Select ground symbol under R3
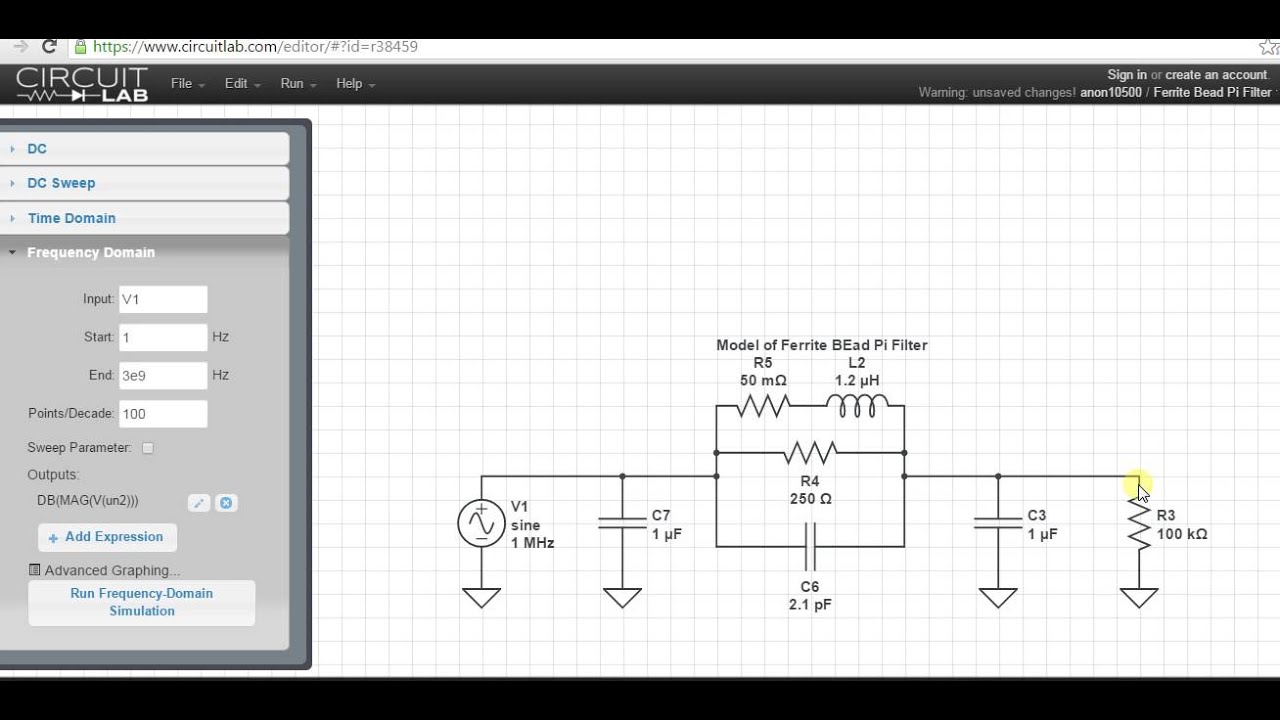Screen dimensions: 1280x720 click(x=1139, y=598)
